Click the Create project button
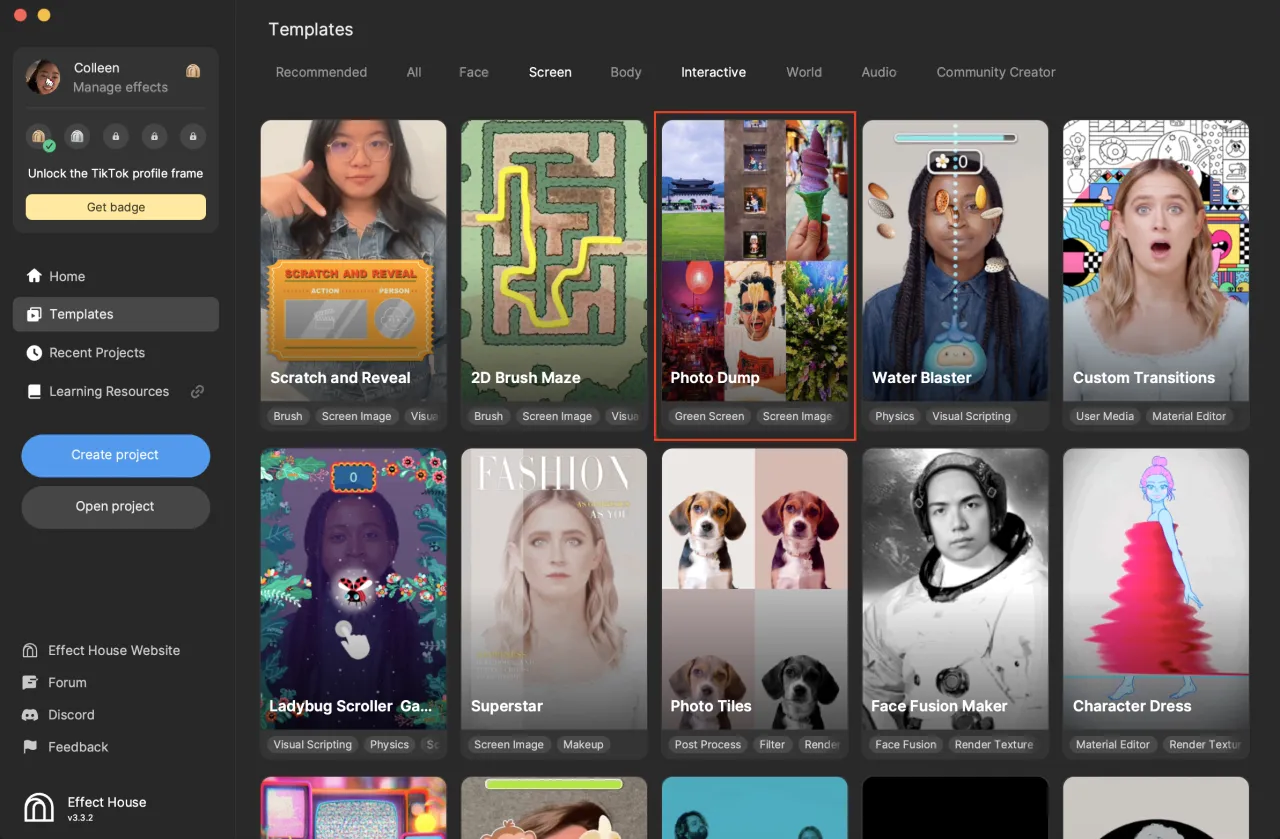1280x839 pixels. 115,455
